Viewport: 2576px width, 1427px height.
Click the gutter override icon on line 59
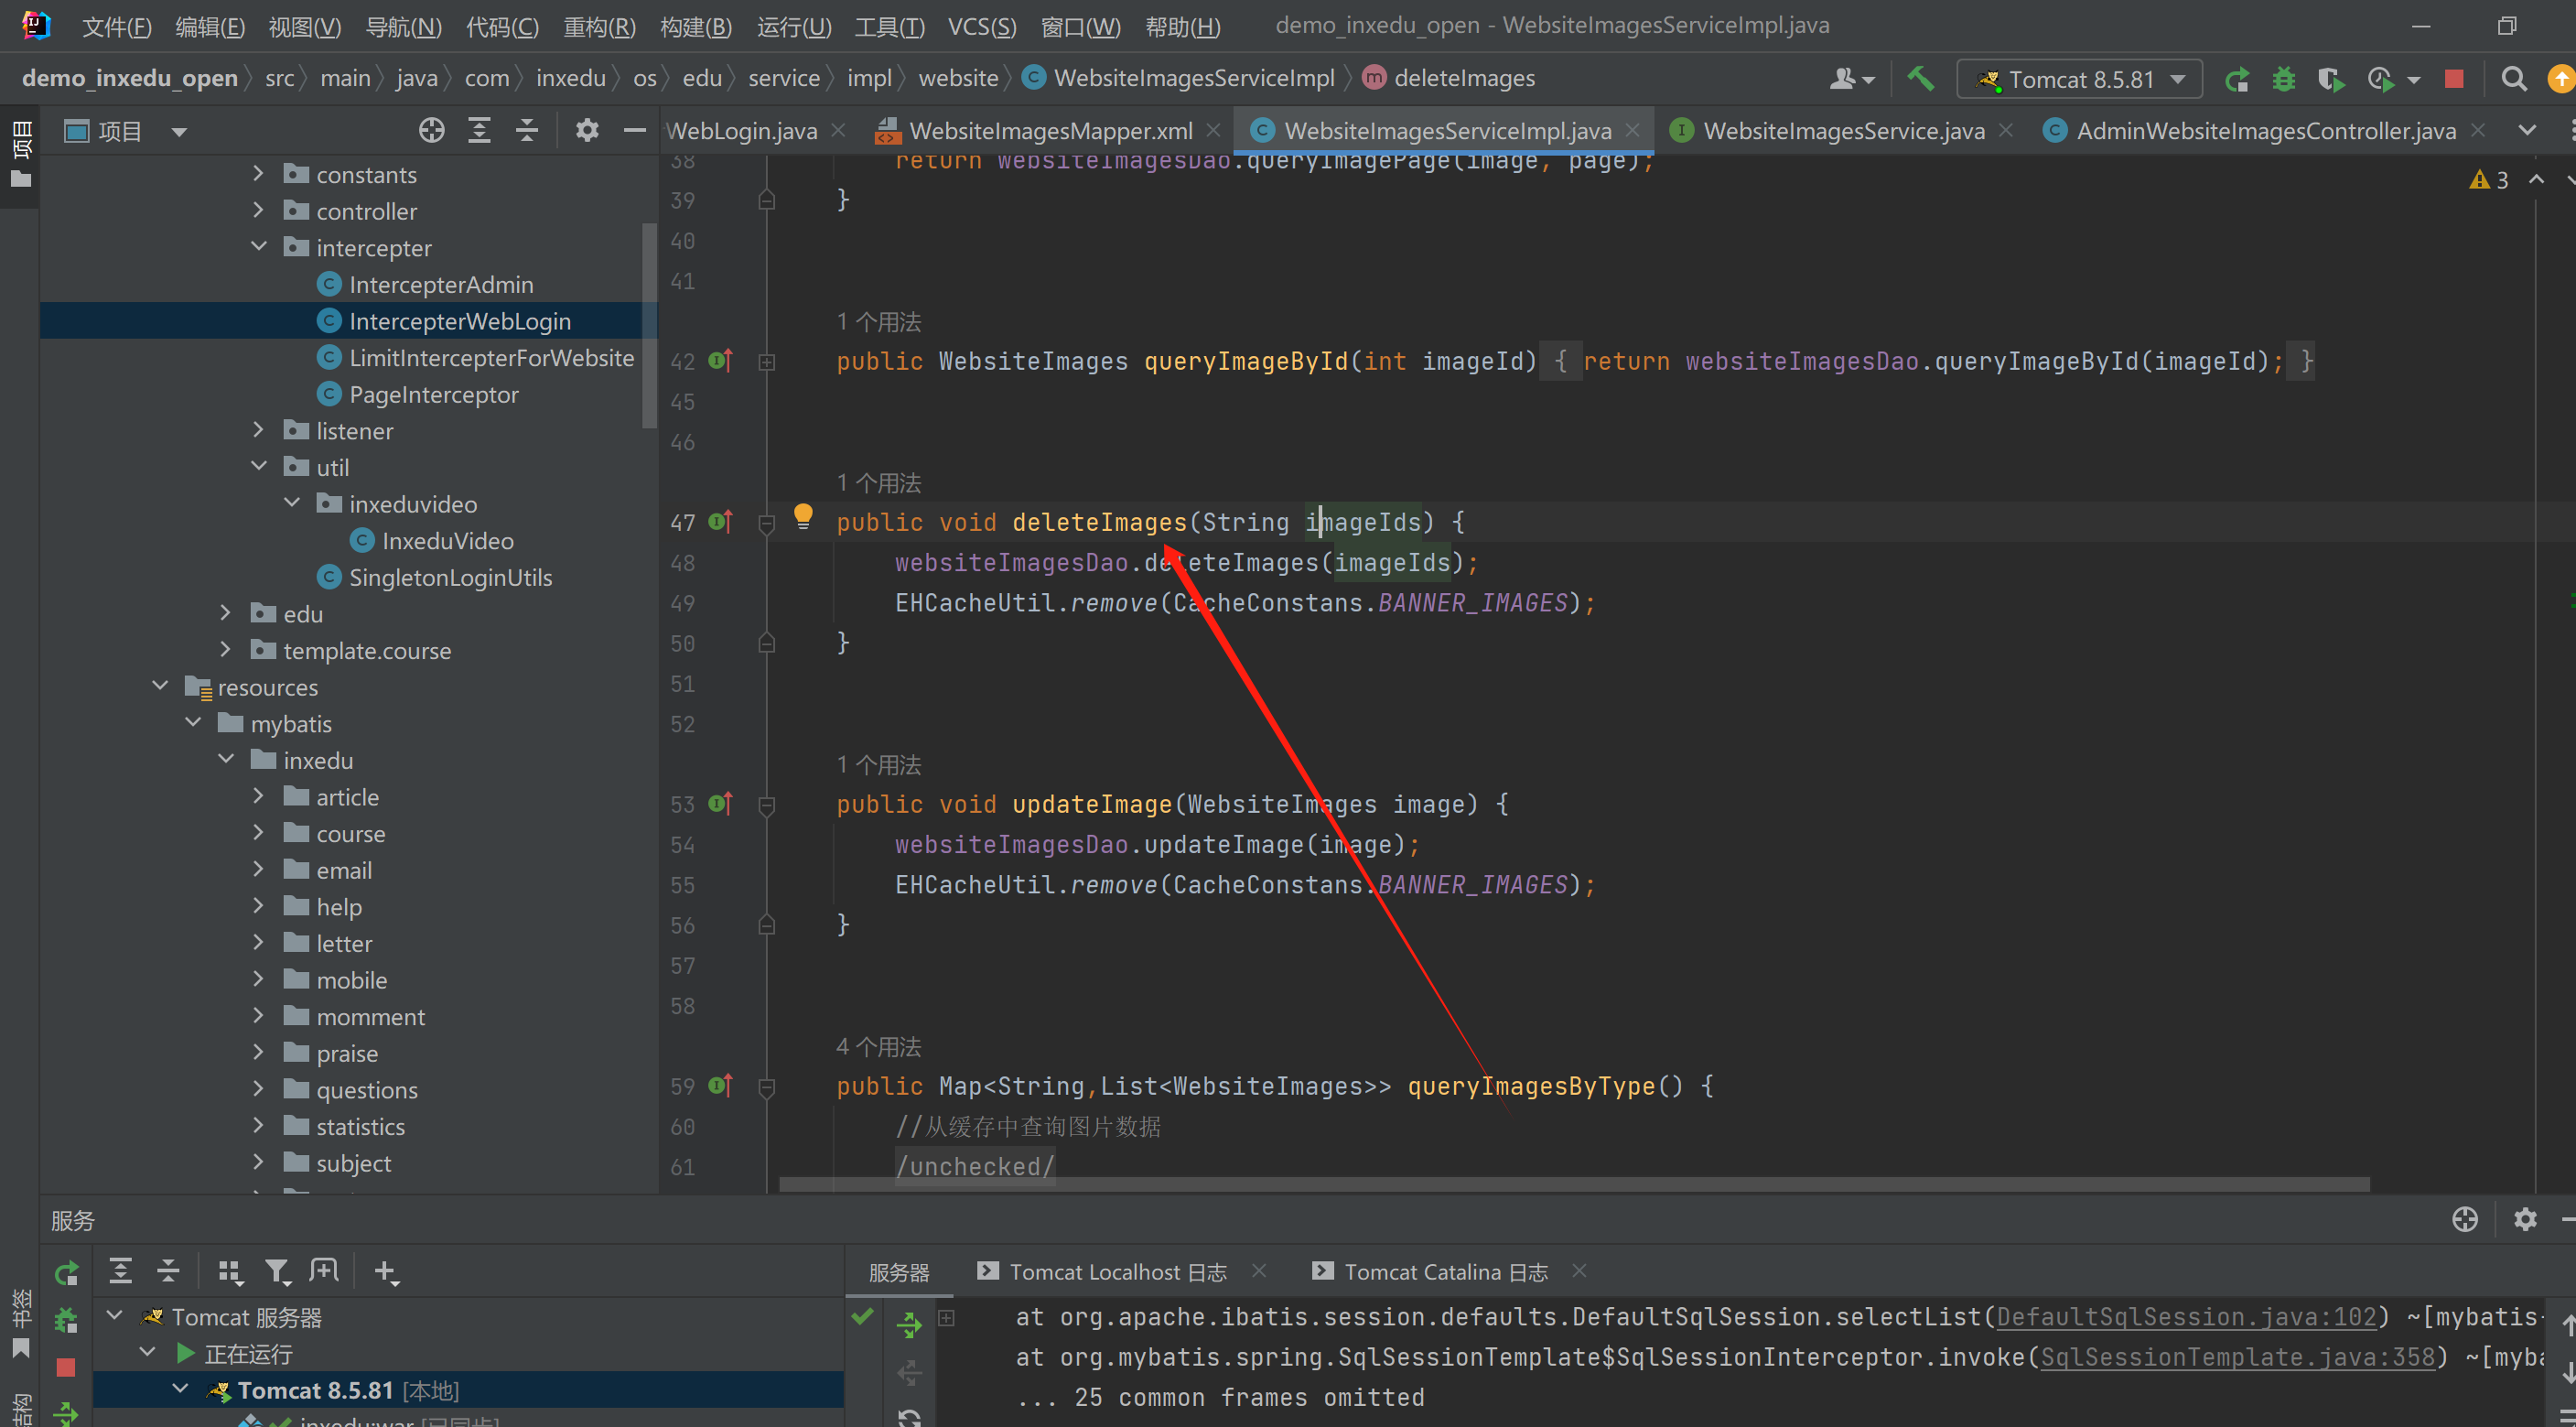click(x=721, y=1086)
